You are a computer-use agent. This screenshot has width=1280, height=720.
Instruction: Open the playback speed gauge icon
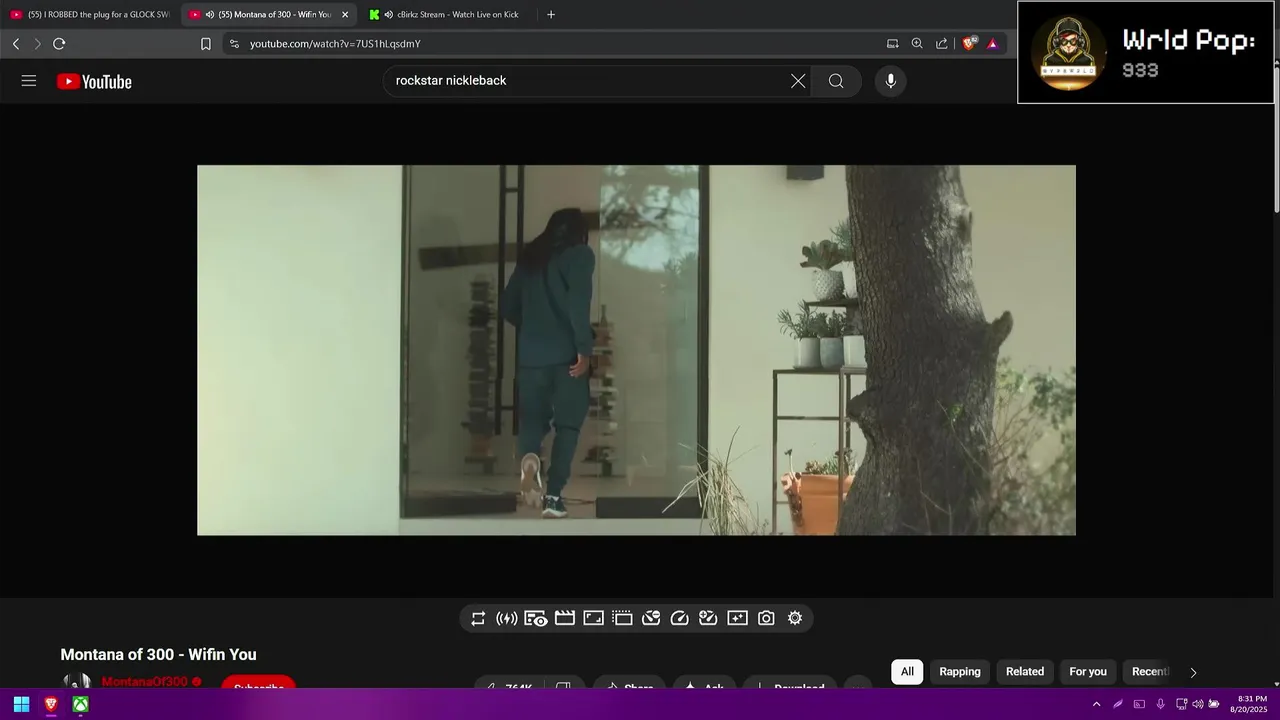(x=680, y=618)
